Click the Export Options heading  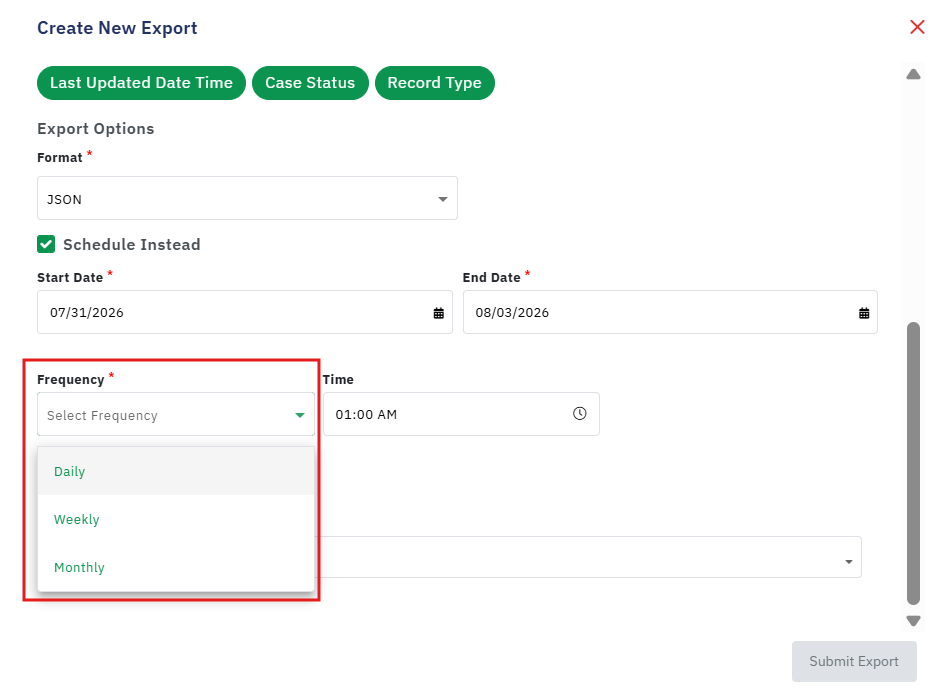(x=96, y=129)
